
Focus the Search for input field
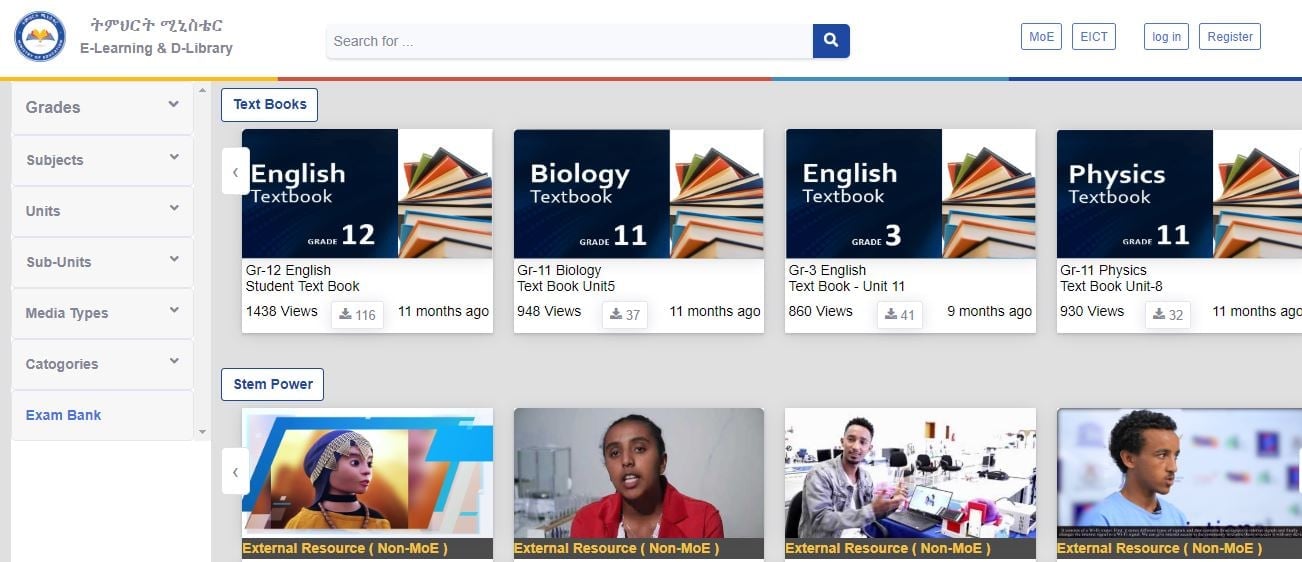point(569,41)
